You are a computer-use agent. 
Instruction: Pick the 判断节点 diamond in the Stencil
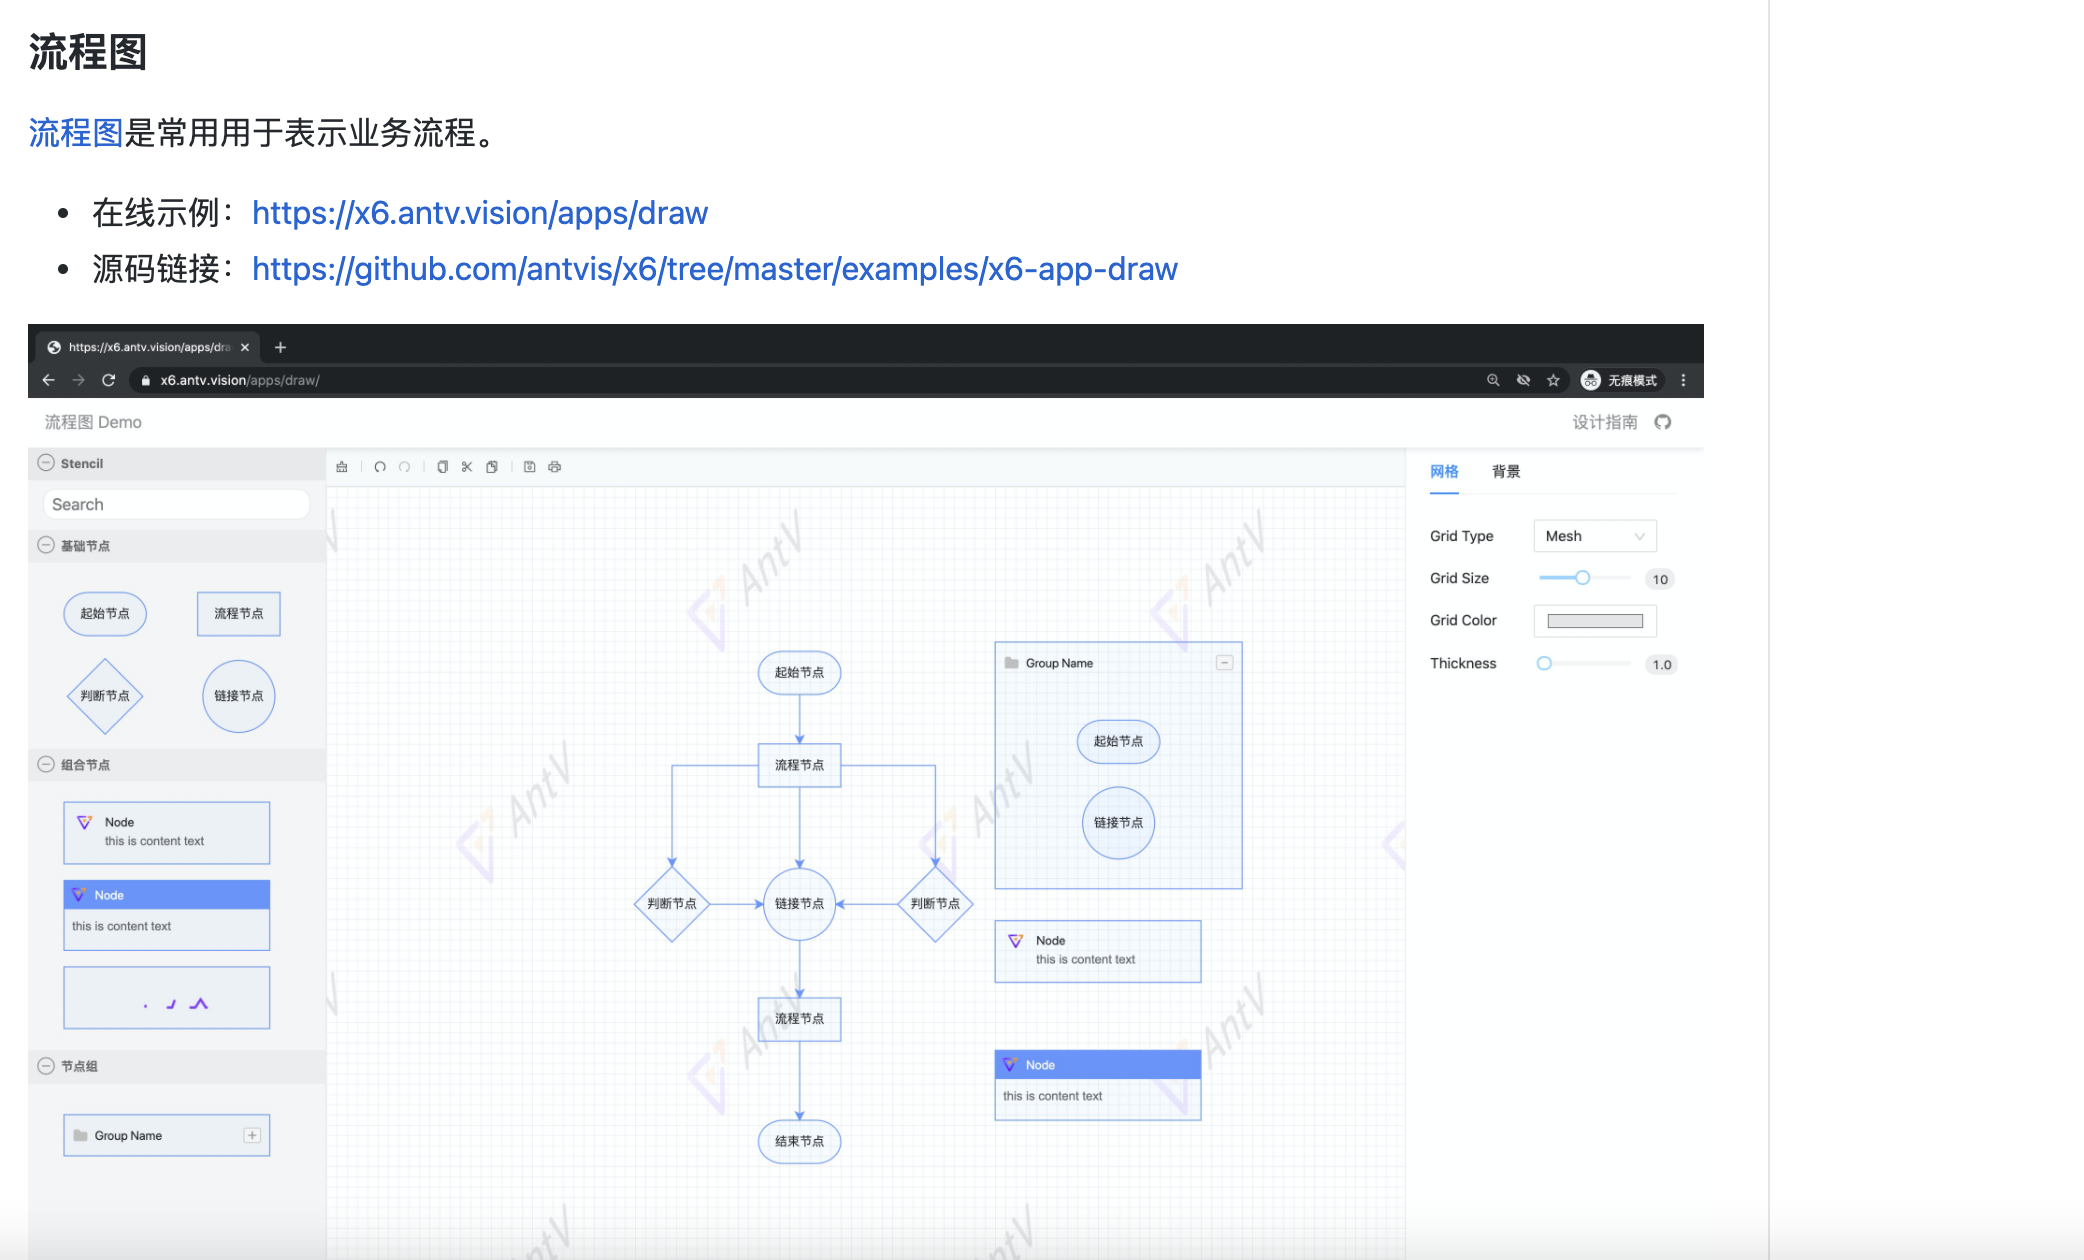coord(105,696)
